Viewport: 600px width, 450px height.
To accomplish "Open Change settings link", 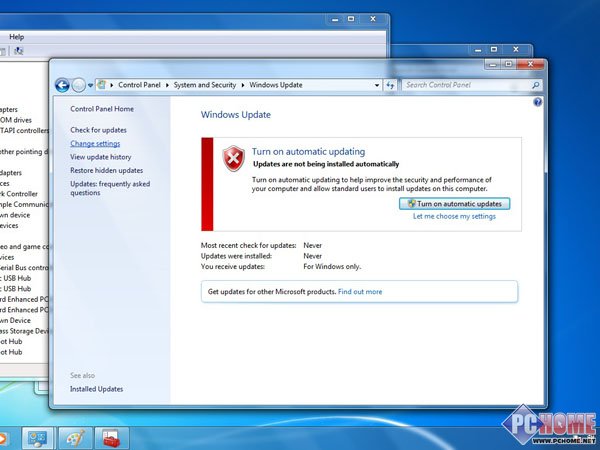I will tap(95, 143).
